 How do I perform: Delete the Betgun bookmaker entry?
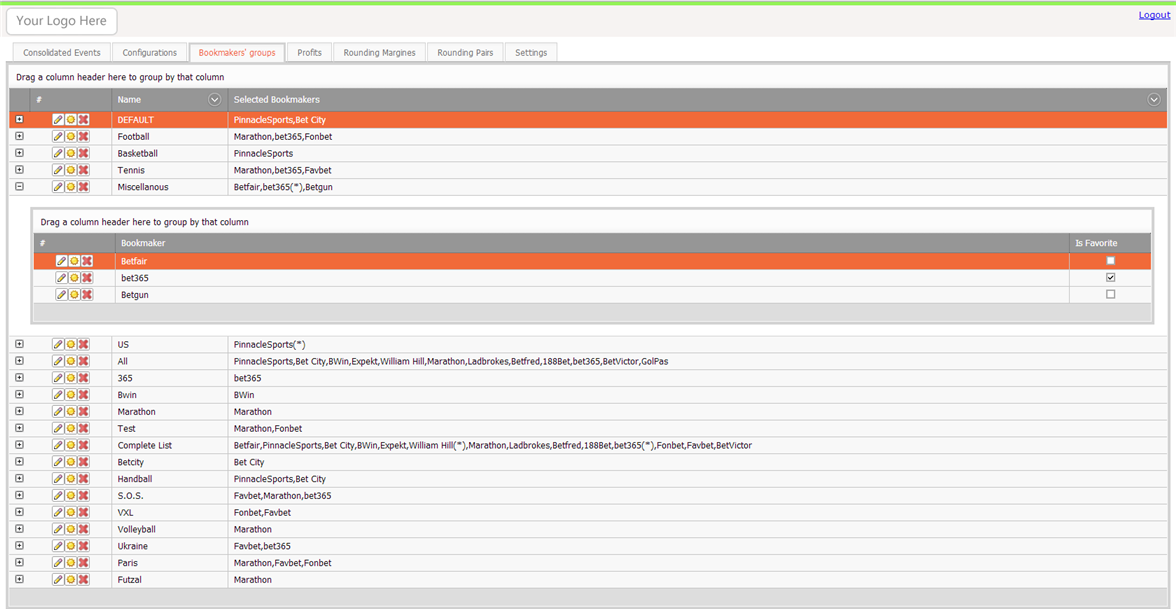pyautogui.click(x=87, y=295)
